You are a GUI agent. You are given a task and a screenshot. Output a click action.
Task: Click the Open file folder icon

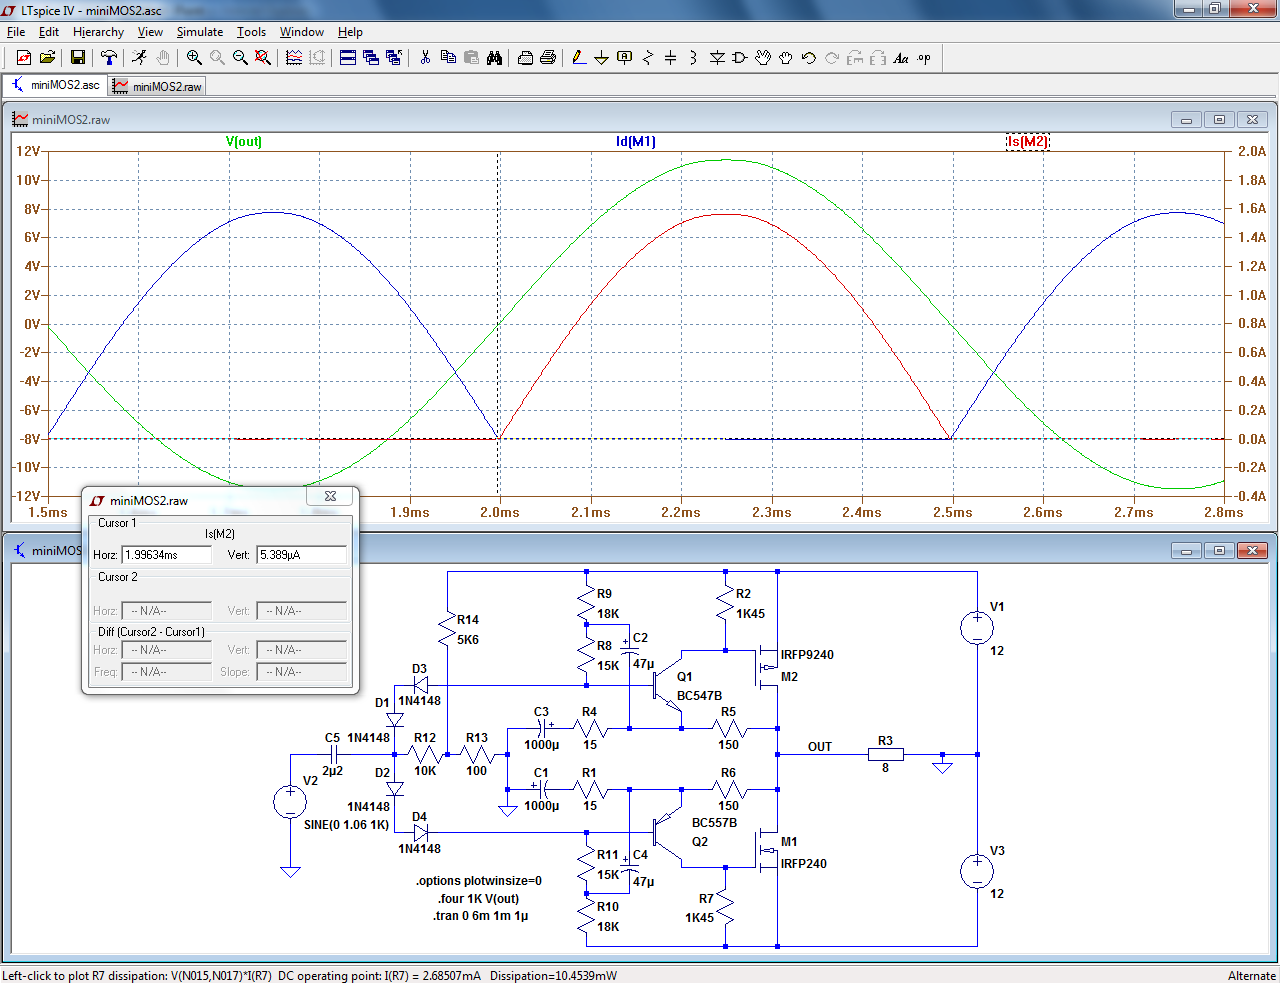(x=47, y=58)
